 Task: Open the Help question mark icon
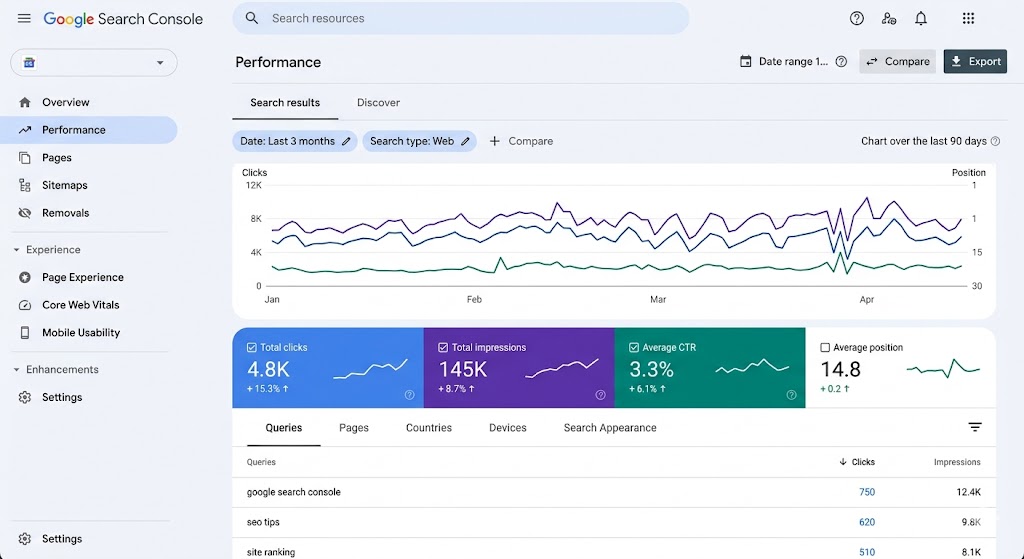tap(856, 18)
